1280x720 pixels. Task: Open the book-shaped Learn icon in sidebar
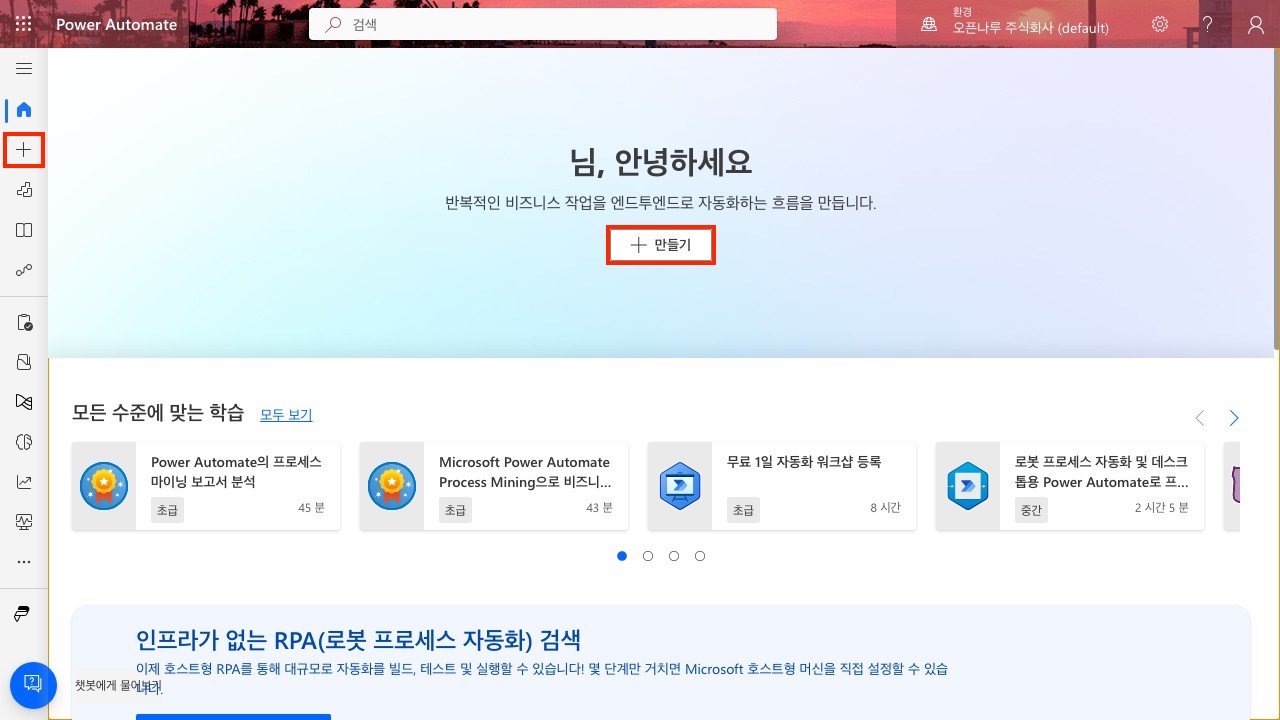pyautogui.click(x=24, y=230)
